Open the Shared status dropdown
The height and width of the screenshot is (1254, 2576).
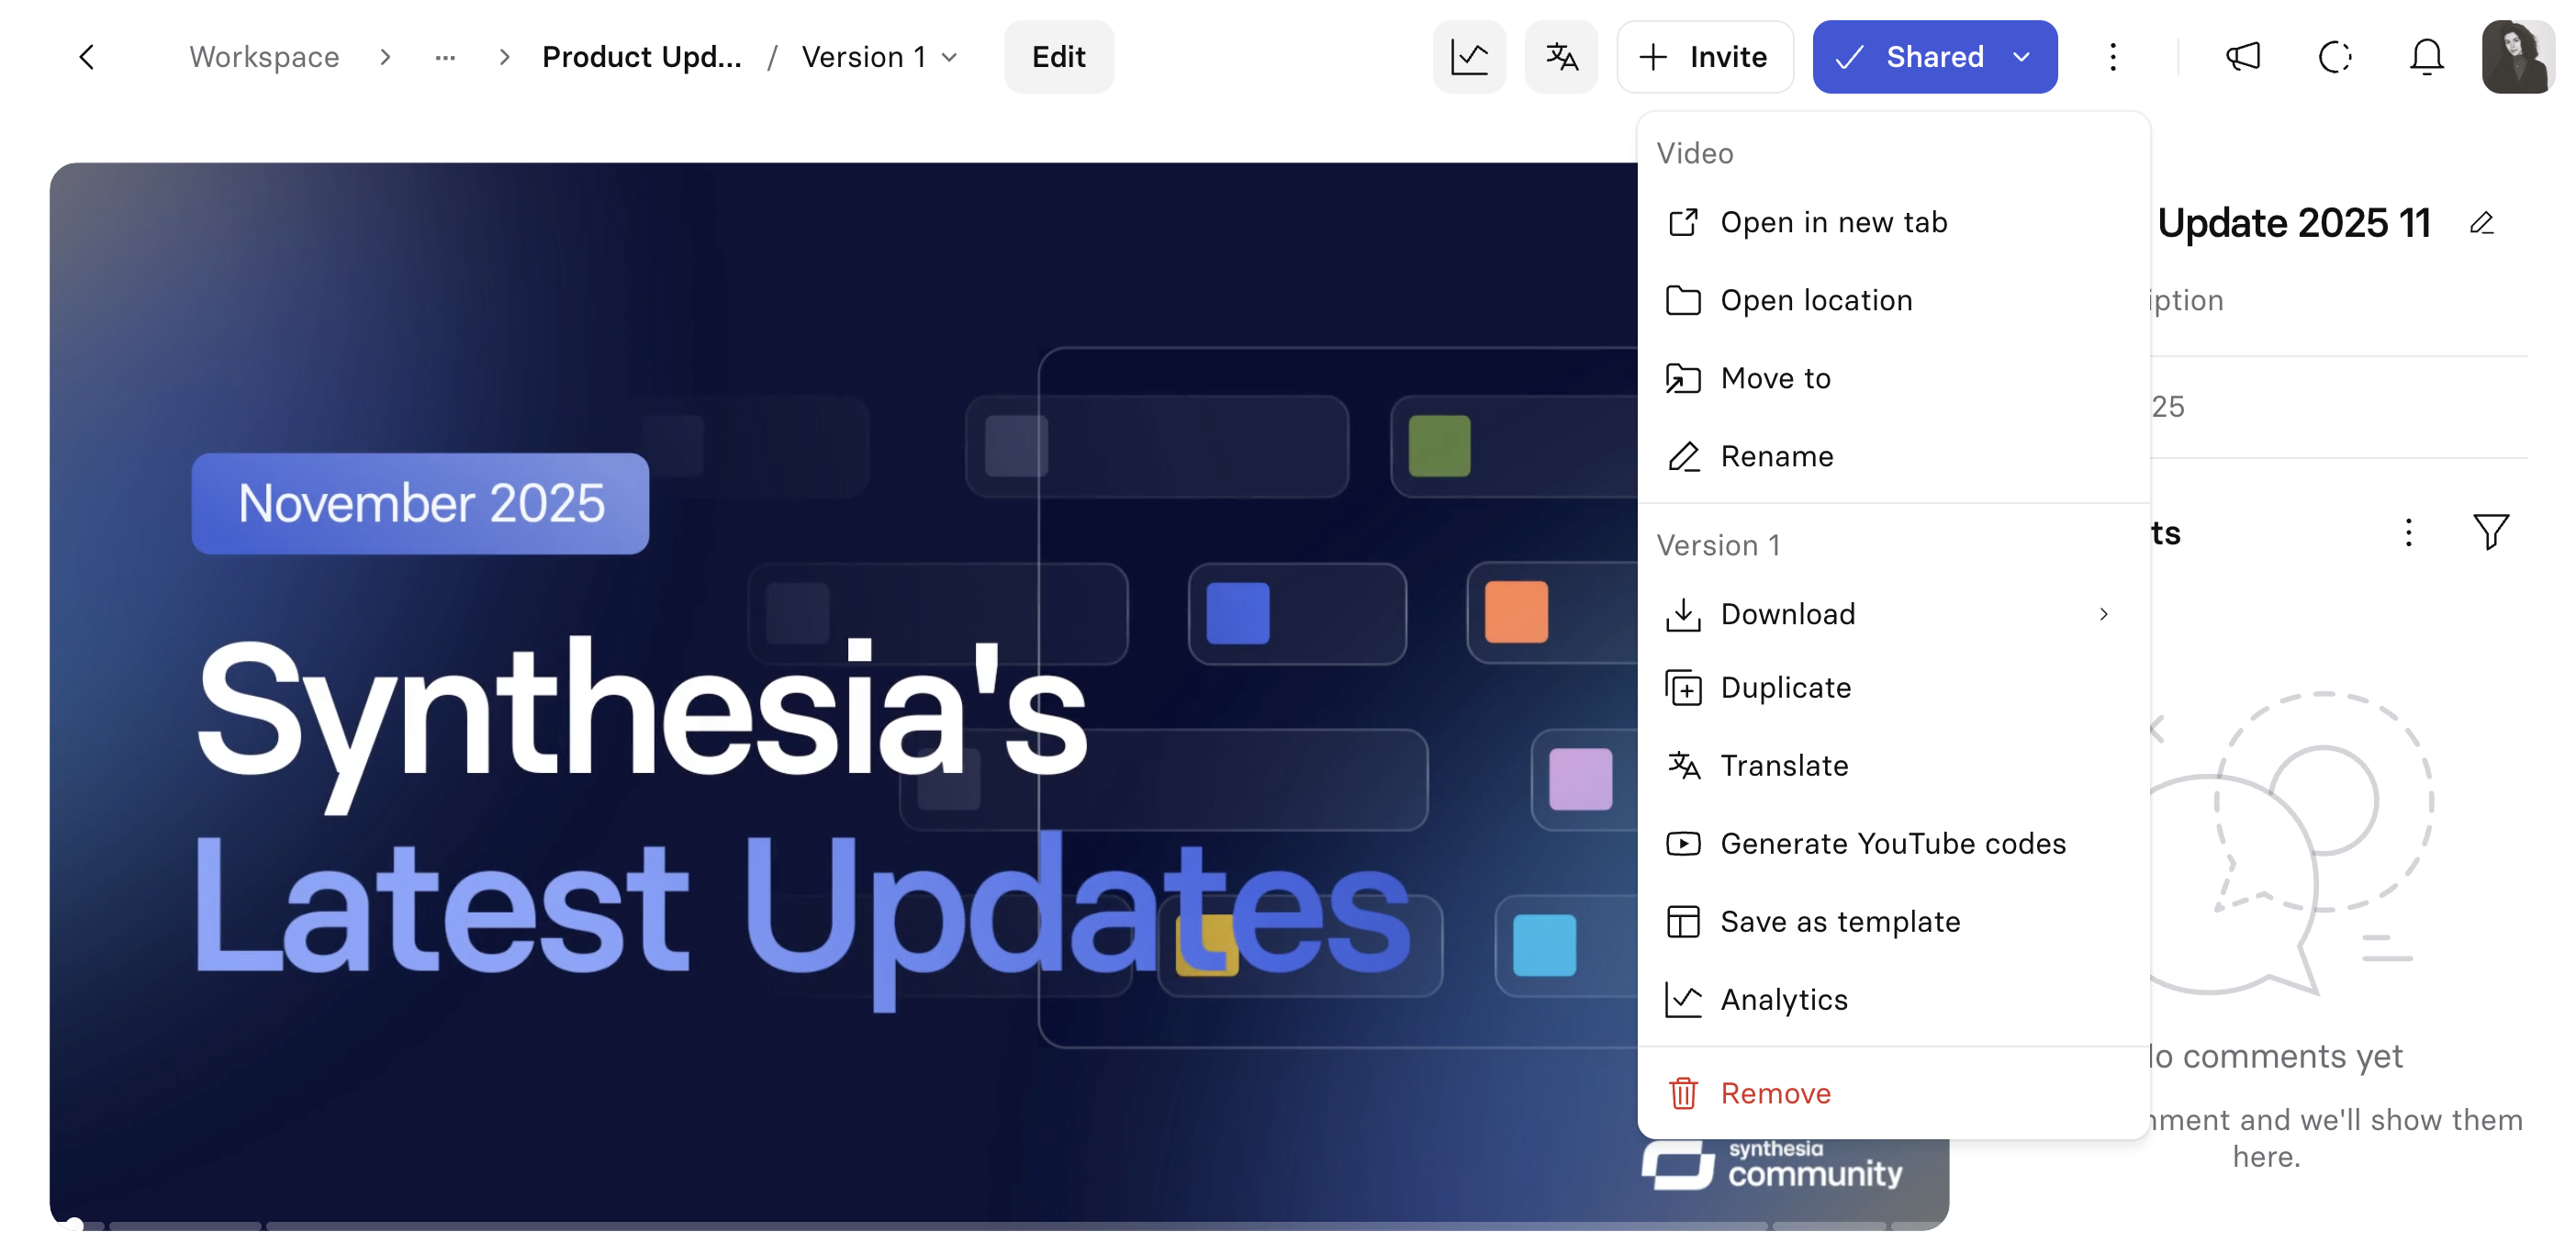tap(1934, 57)
